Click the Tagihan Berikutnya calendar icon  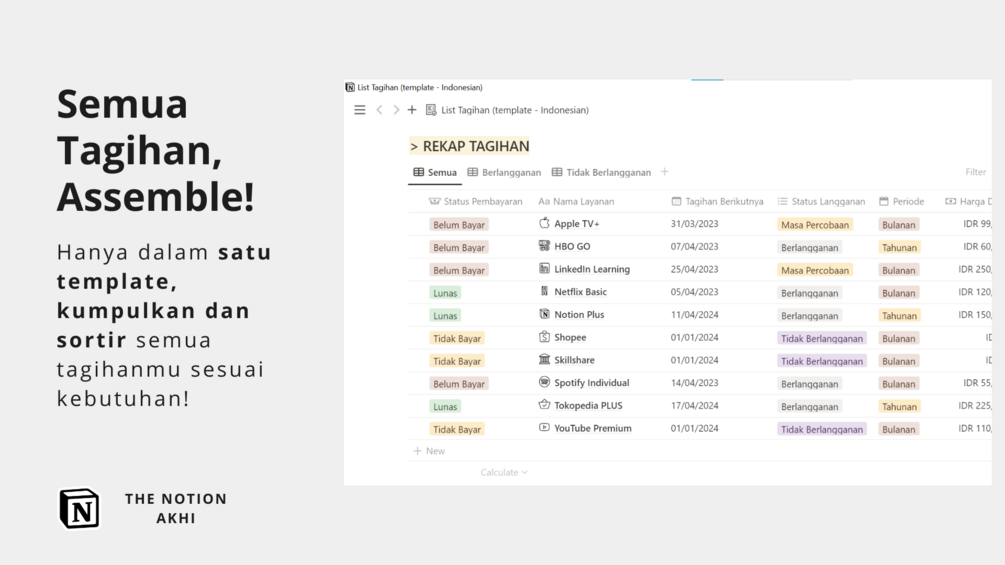point(676,201)
